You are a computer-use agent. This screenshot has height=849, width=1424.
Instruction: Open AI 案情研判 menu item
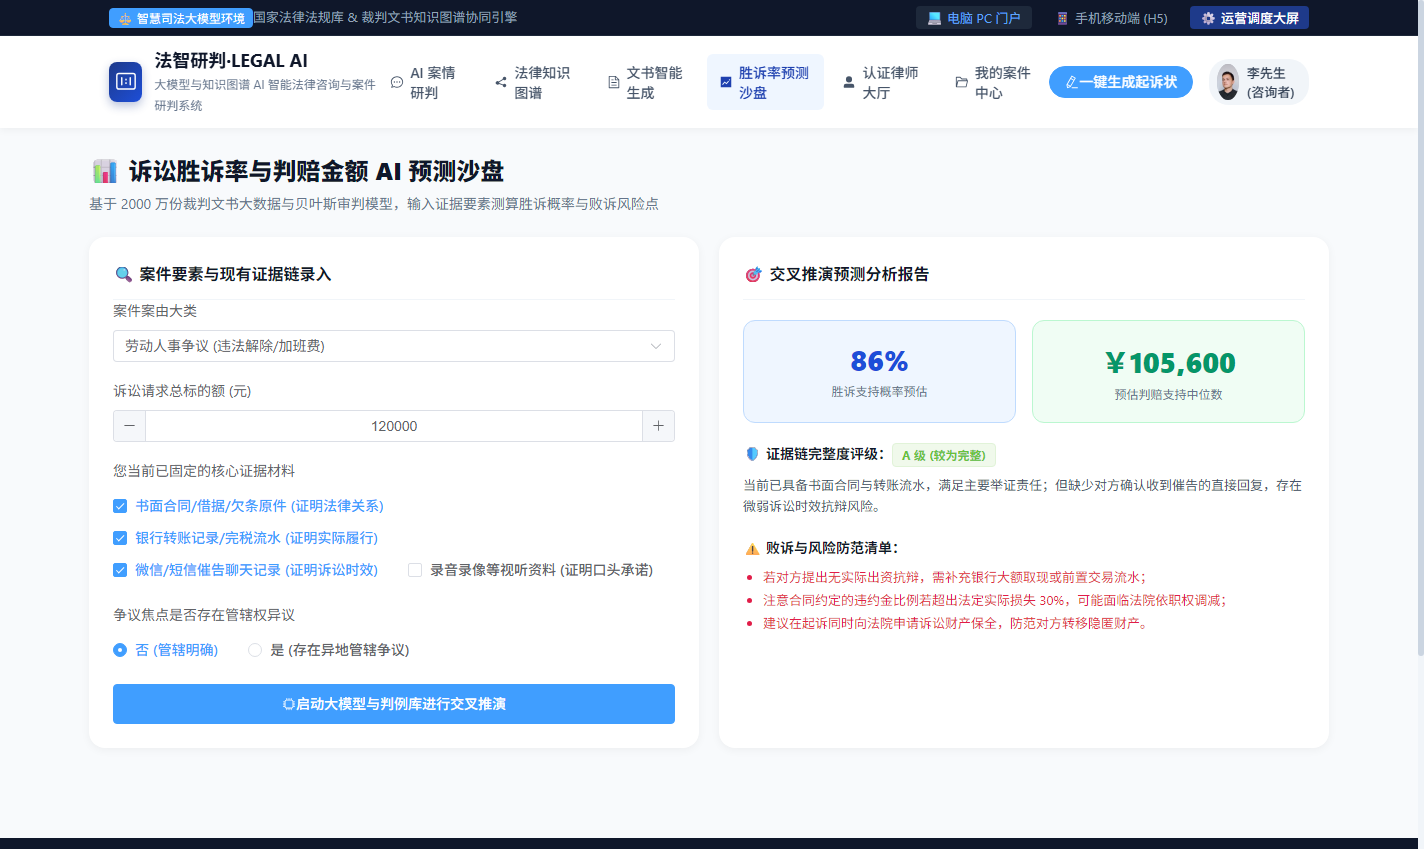click(x=425, y=82)
